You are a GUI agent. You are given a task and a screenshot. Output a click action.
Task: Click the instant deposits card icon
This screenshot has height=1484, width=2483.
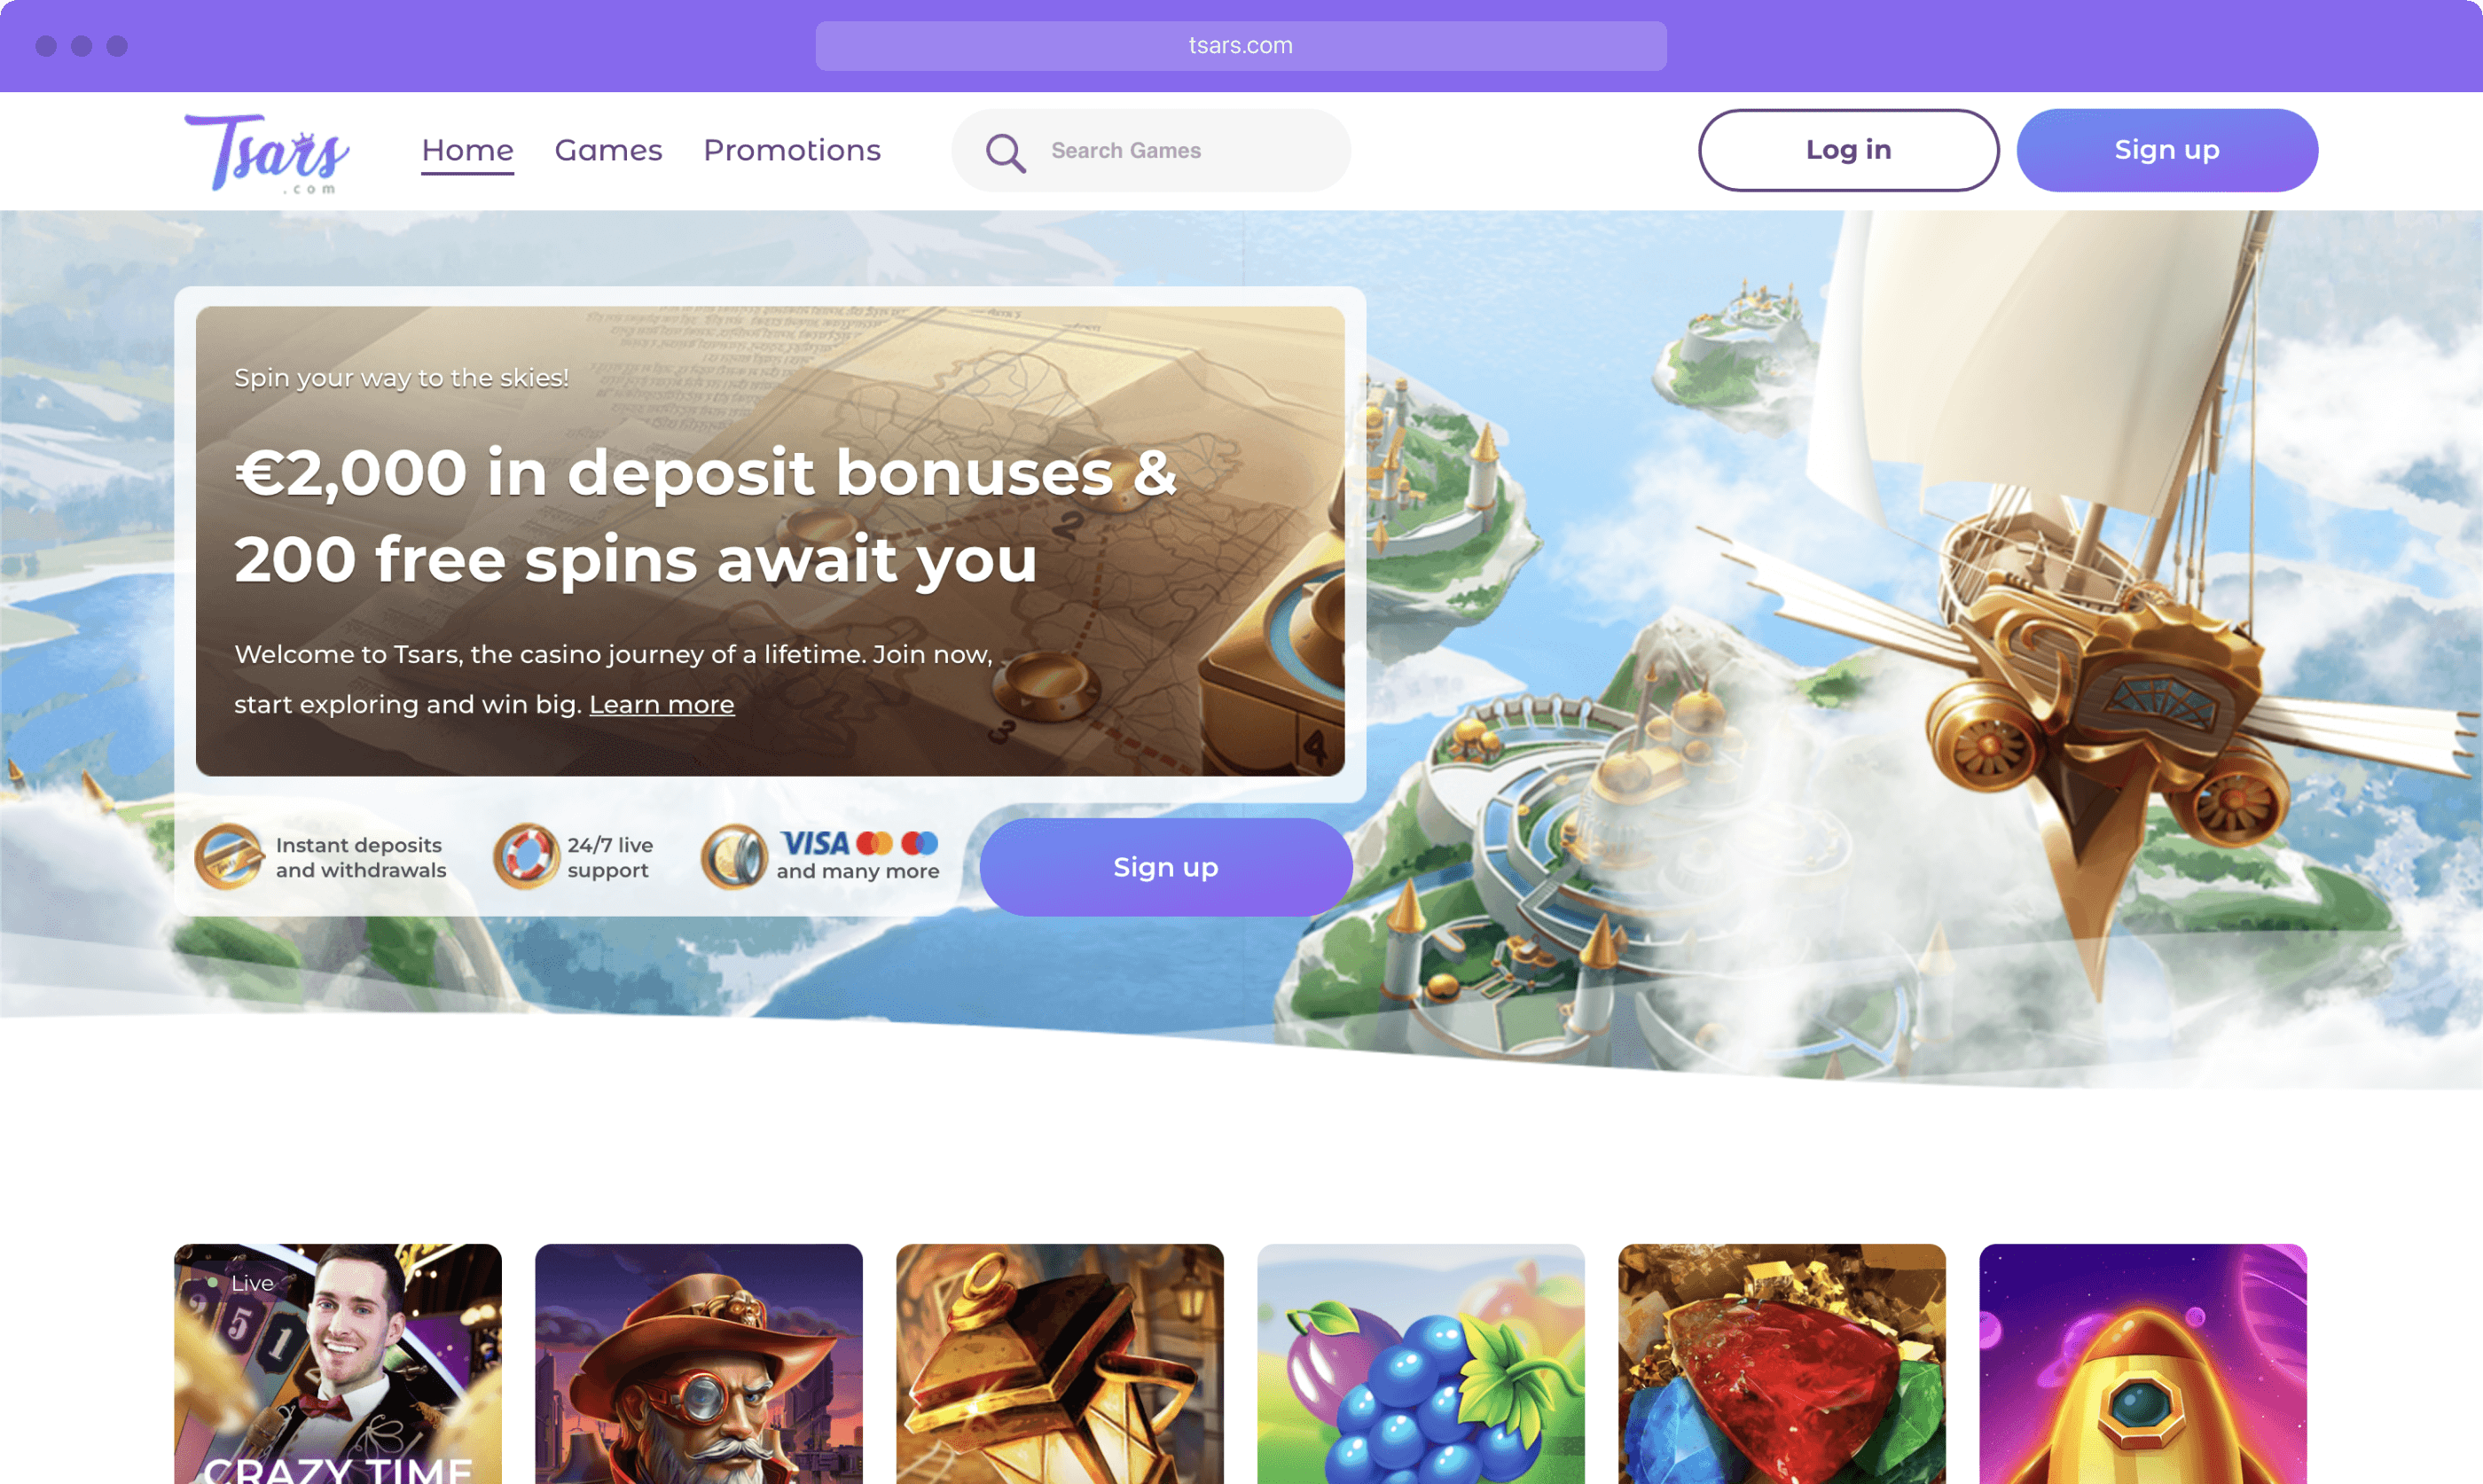pyautogui.click(x=229, y=857)
